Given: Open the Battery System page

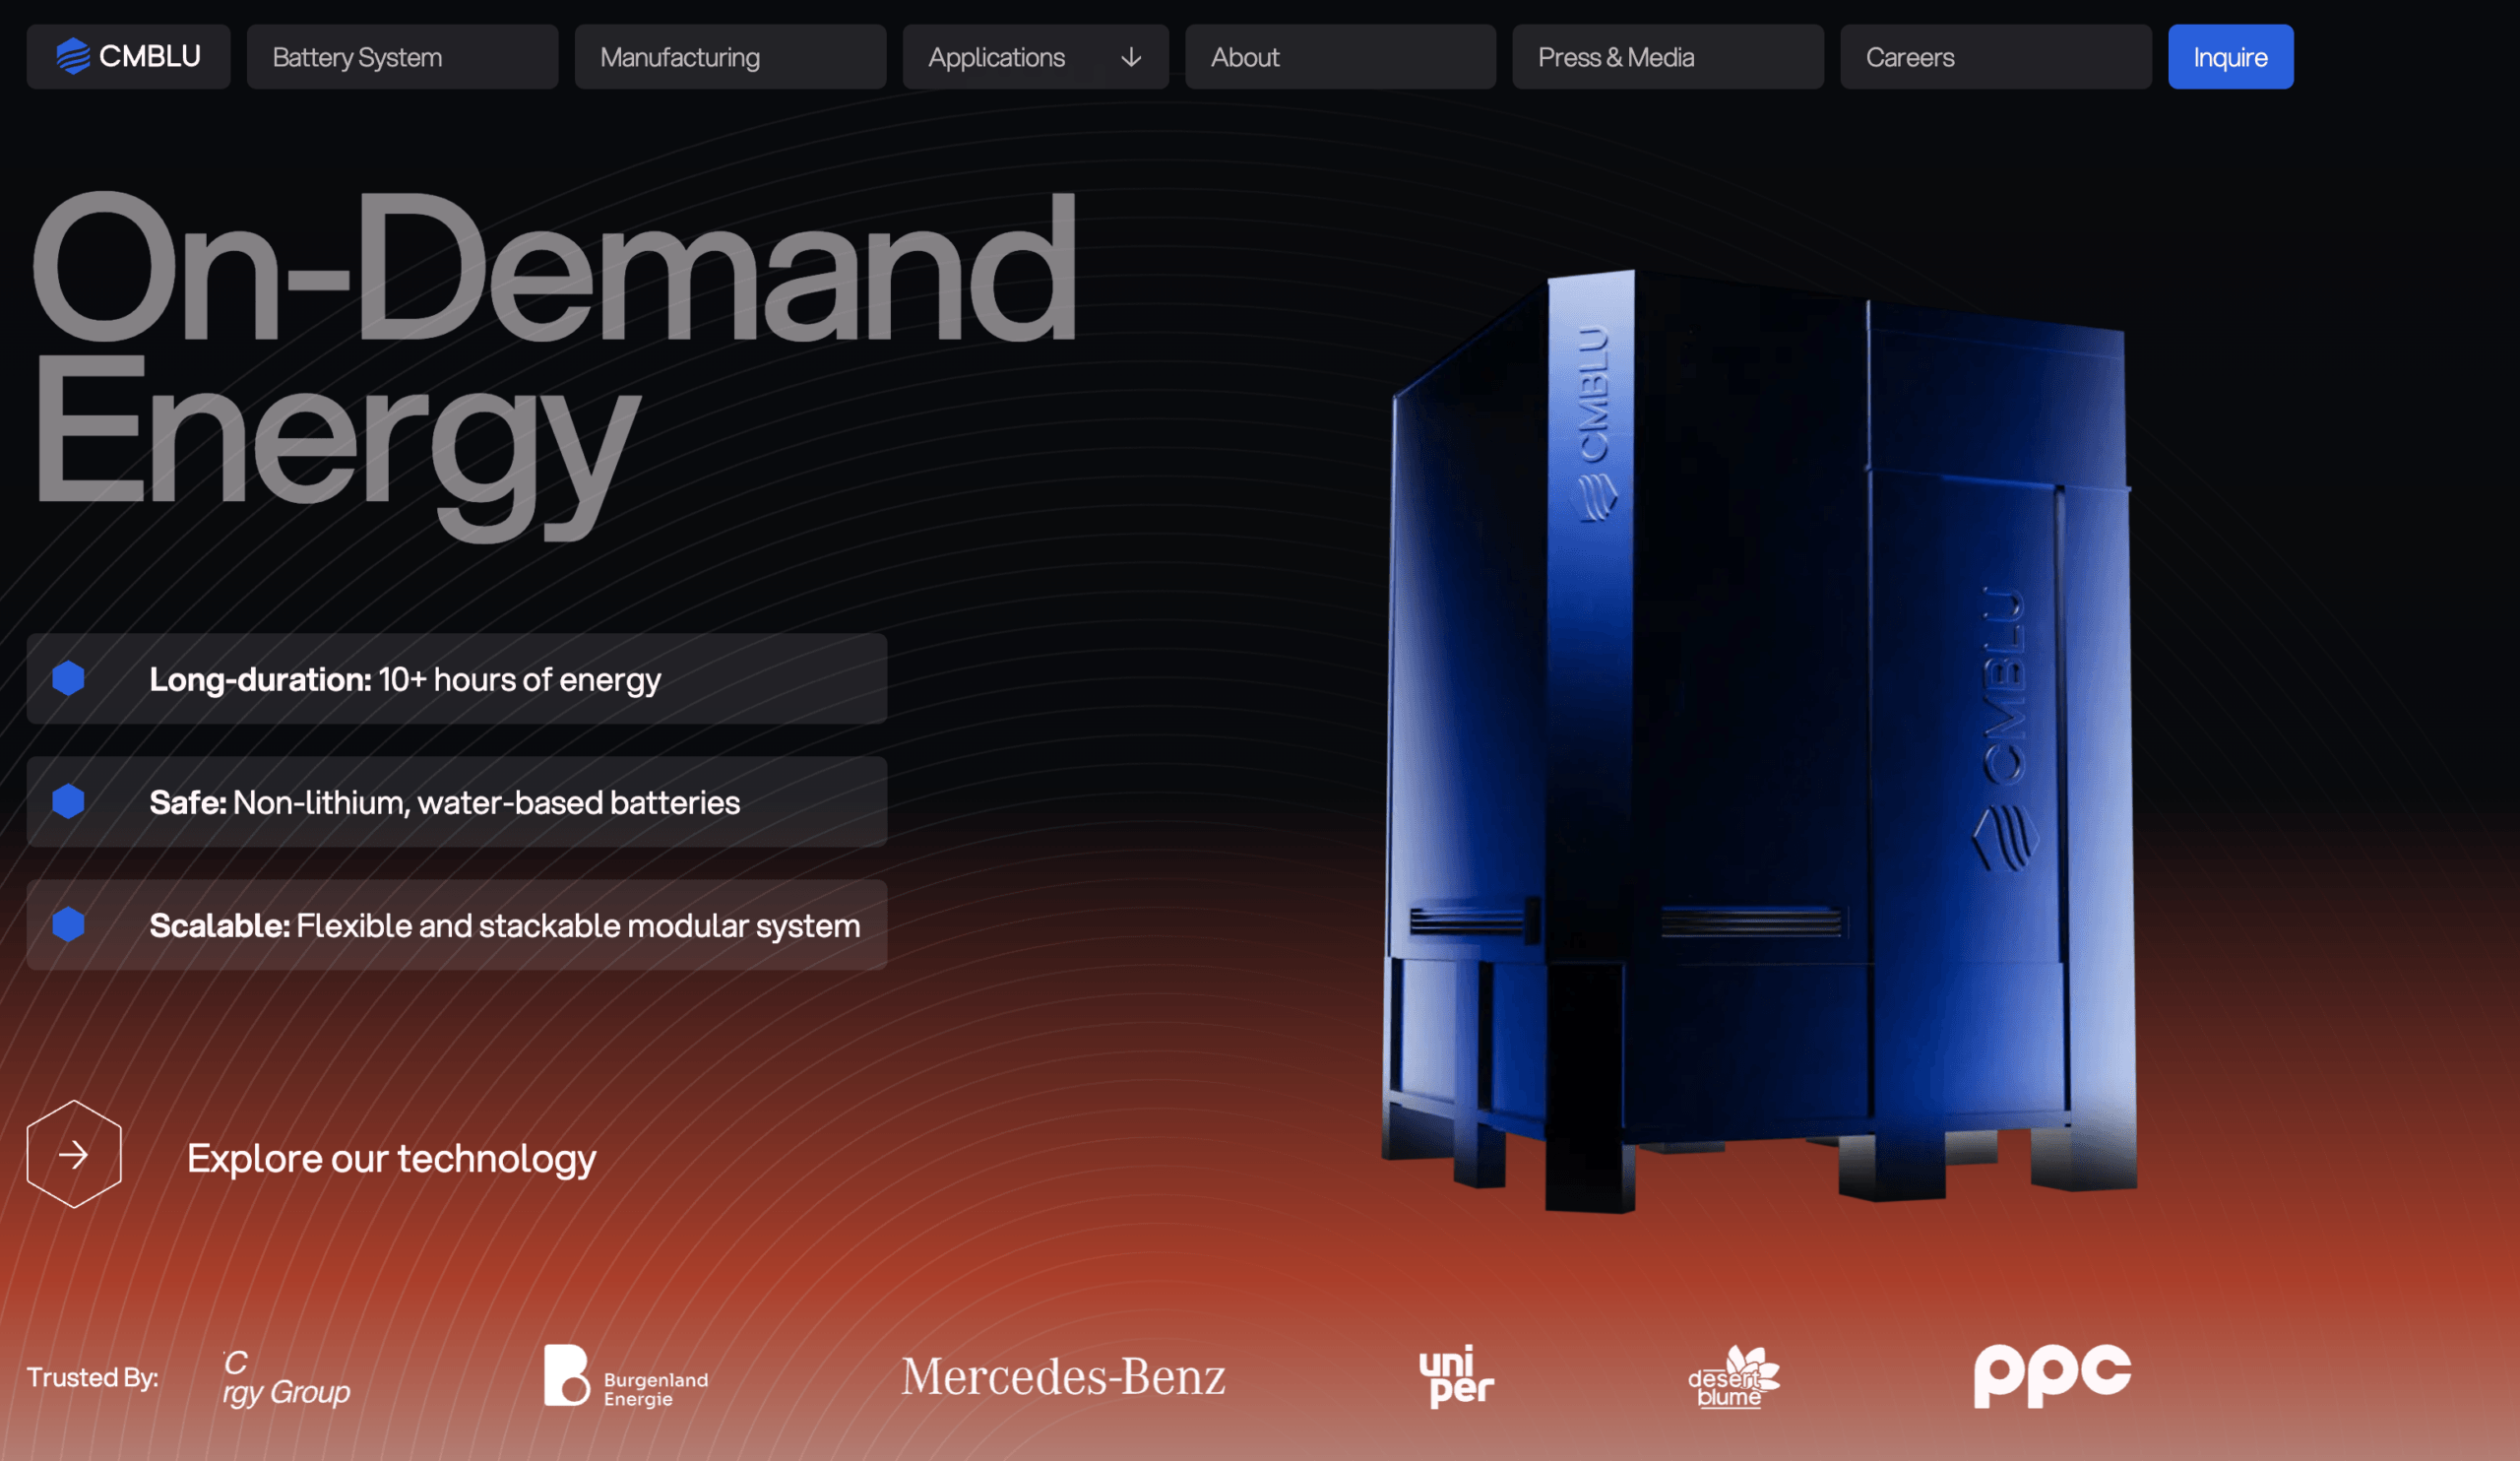Looking at the screenshot, I should pos(402,57).
